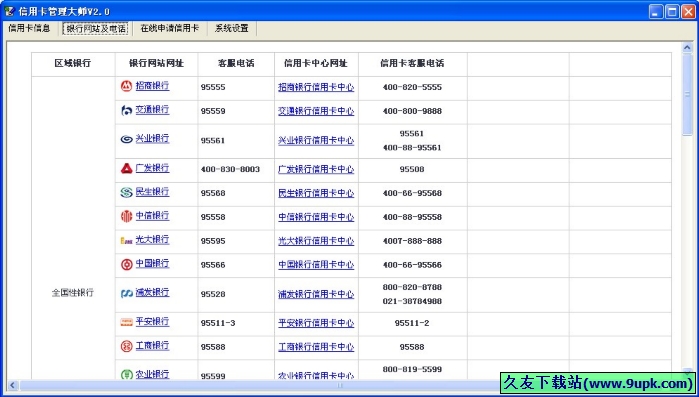Click the Bank of China (中国银行) logo icon
Screen dimensions: 699x397
click(x=127, y=265)
